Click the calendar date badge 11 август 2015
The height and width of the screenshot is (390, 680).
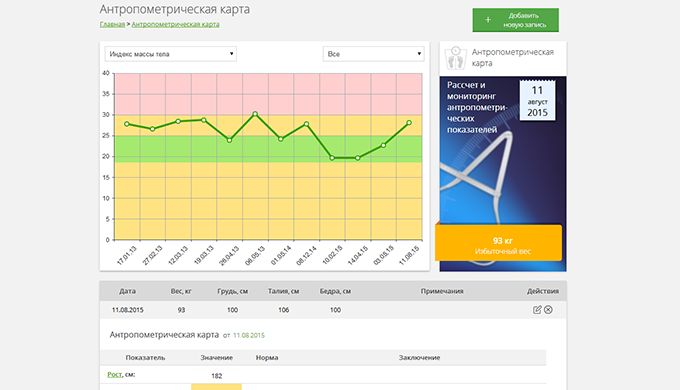(x=537, y=101)
